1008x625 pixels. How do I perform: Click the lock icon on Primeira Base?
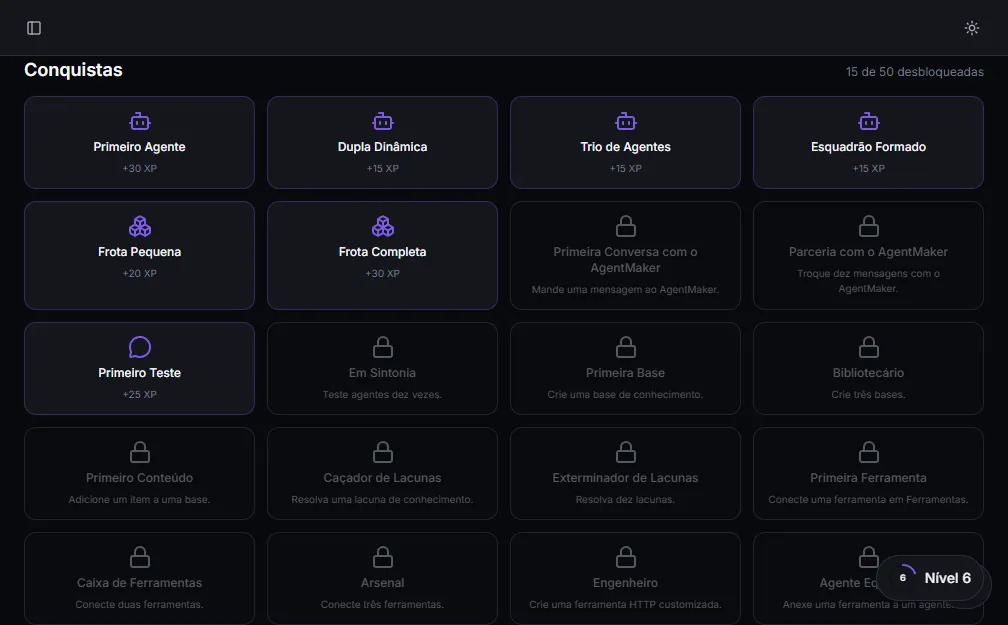click(626, 347)
